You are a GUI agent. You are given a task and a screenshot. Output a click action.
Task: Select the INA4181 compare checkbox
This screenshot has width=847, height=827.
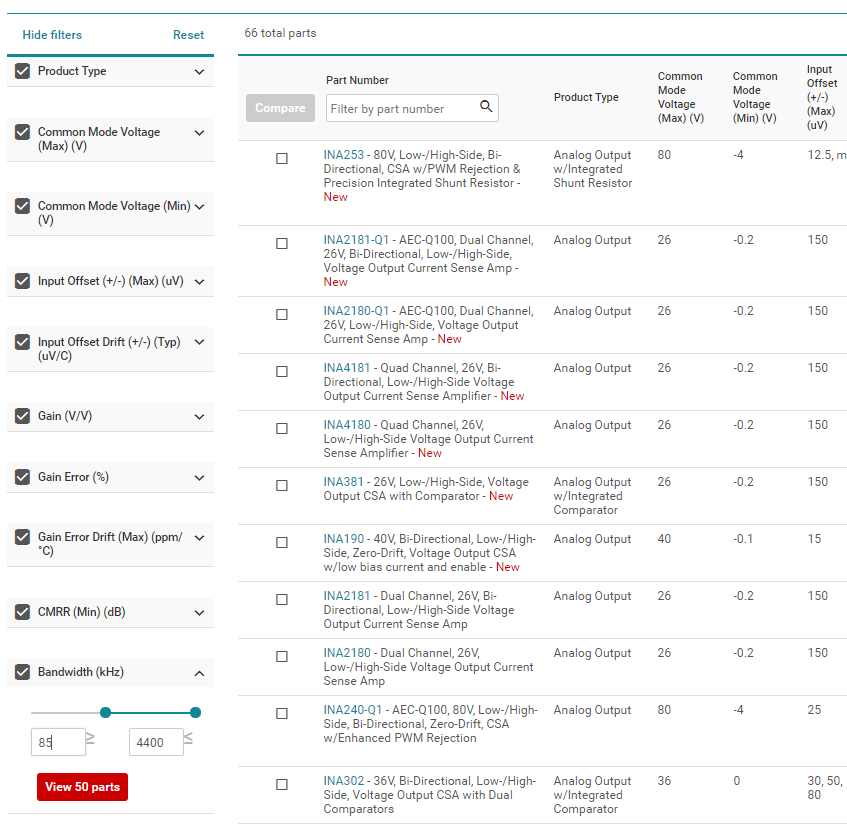(282, 372)
